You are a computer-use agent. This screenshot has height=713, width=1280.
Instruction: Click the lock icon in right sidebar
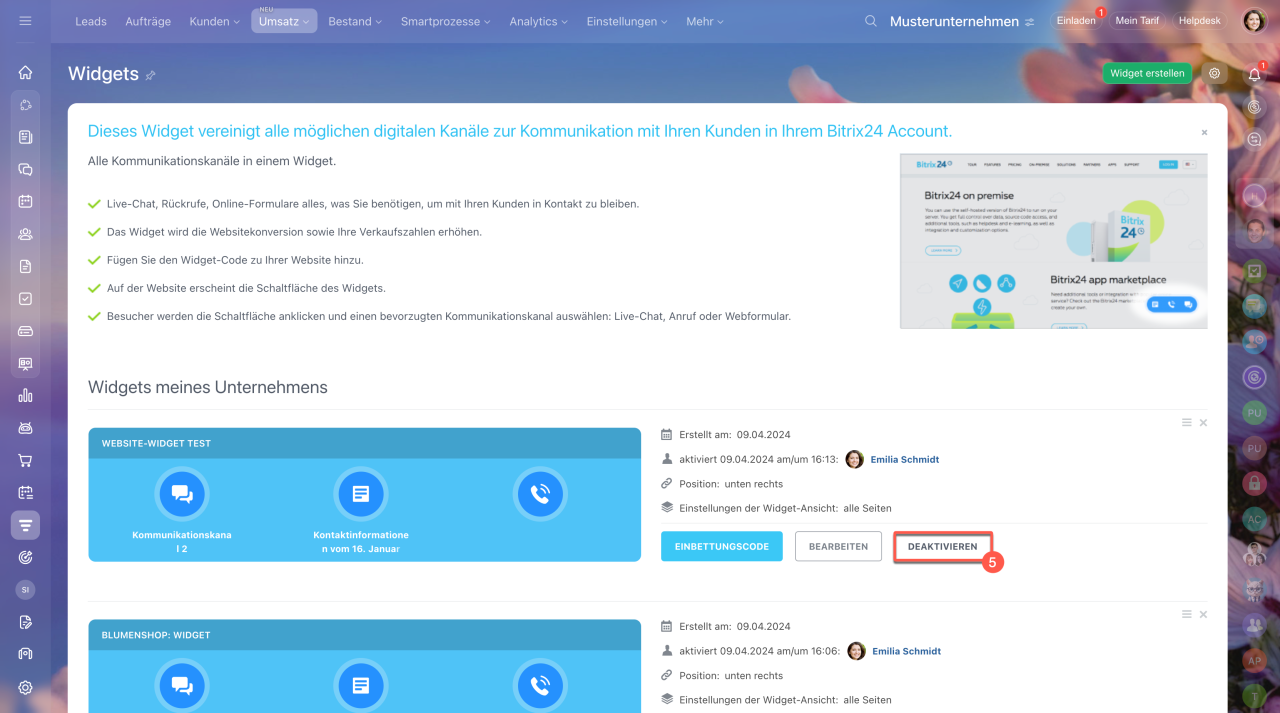pyautogui.click(x=1254, y=483)
